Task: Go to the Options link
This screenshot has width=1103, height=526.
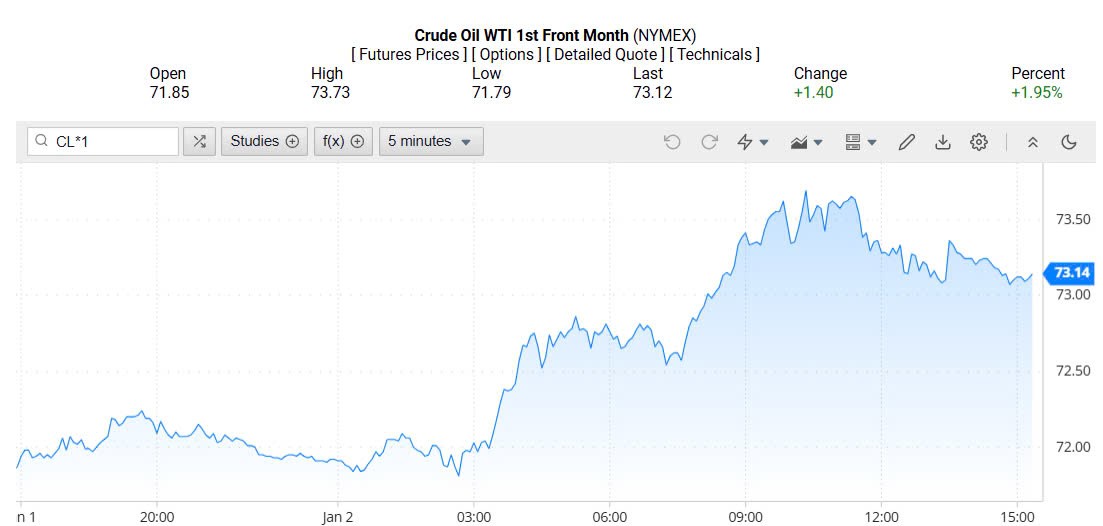Action: 507,54
